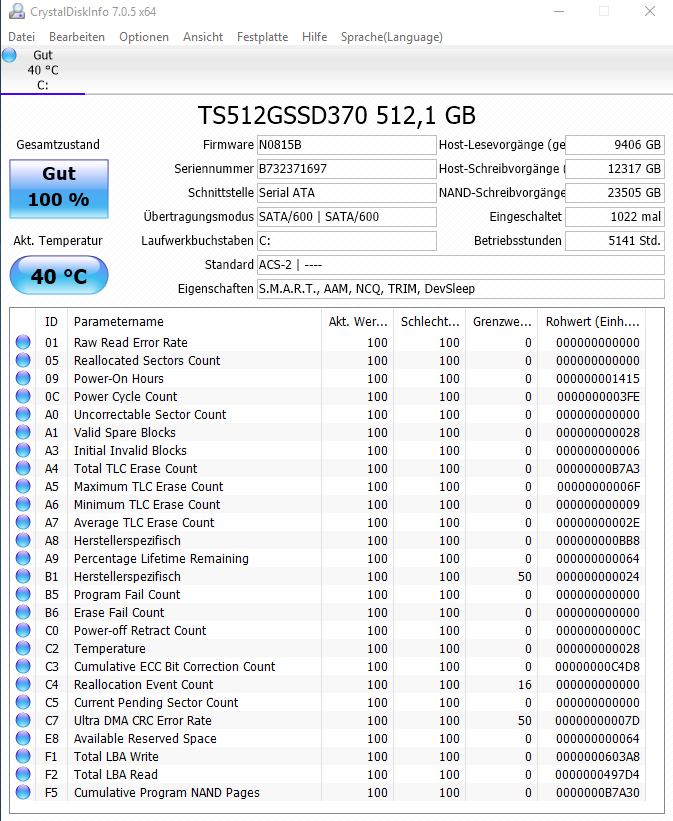Image resolution: width=673 pixels, height=821 pixels.
Task: Open the Sprache(Language) menu
Action: pyautogui.click(x=392, y=37)
